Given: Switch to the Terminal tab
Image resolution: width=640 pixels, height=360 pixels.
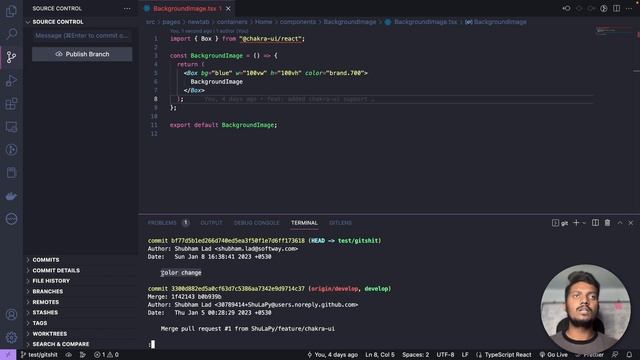Looking at the screenshot, I should pyautogui.click(x=304, y=223).
